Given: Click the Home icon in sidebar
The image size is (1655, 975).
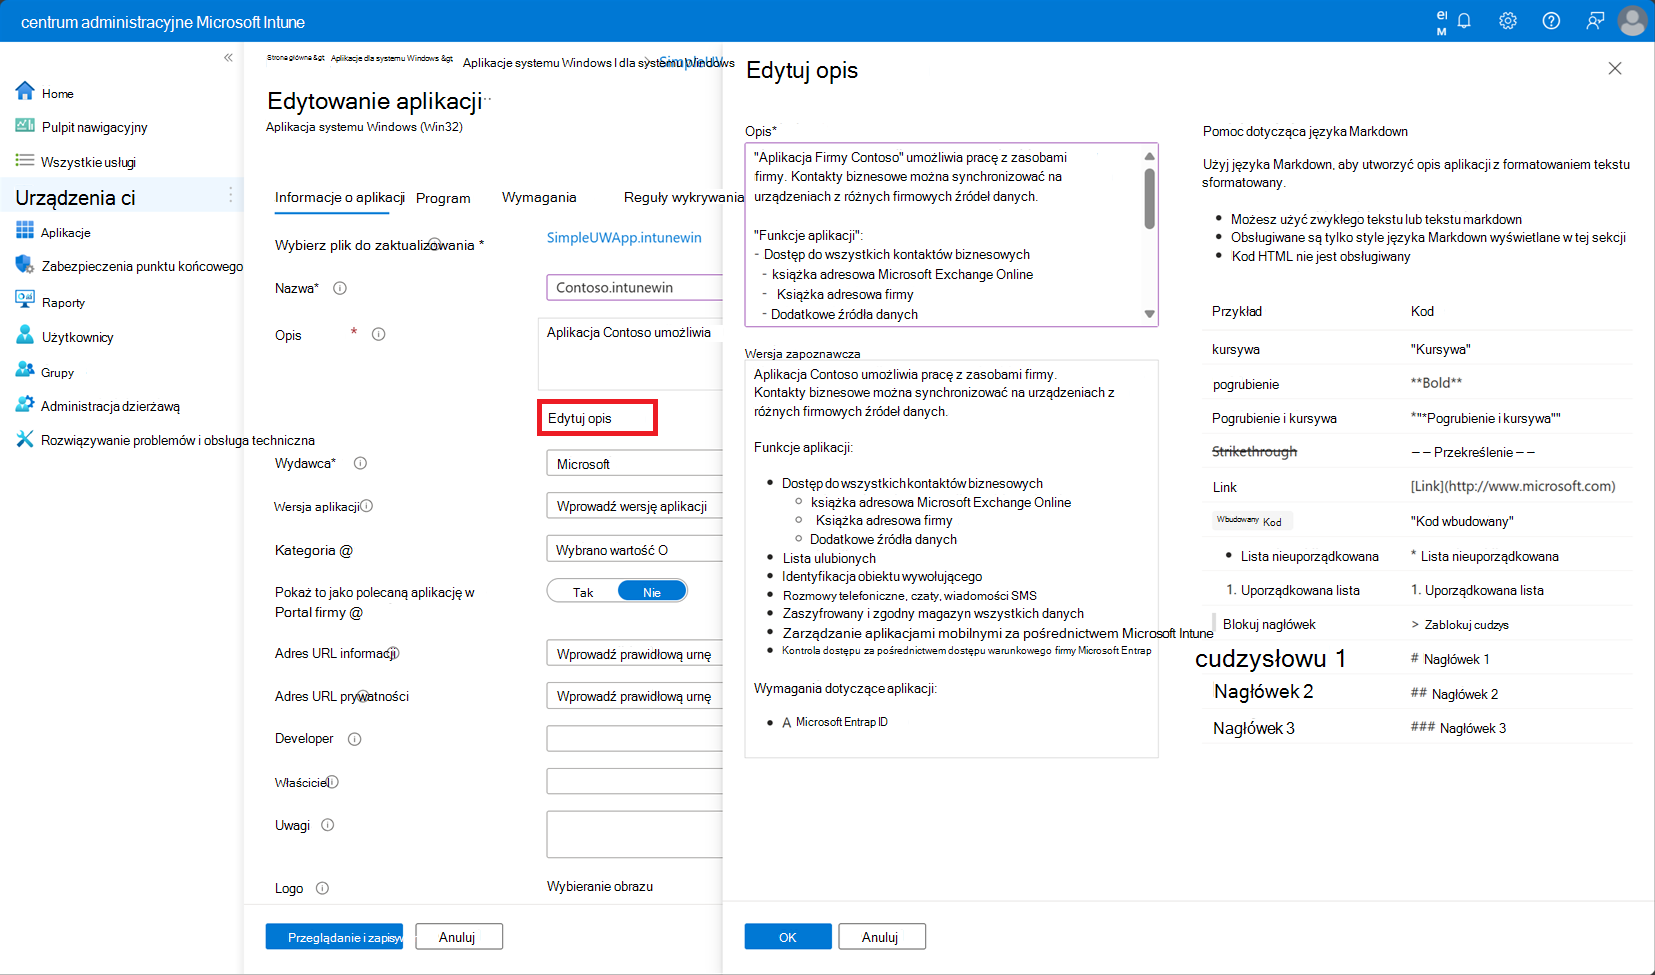Looking at the screenshot, I should (25, 91).
